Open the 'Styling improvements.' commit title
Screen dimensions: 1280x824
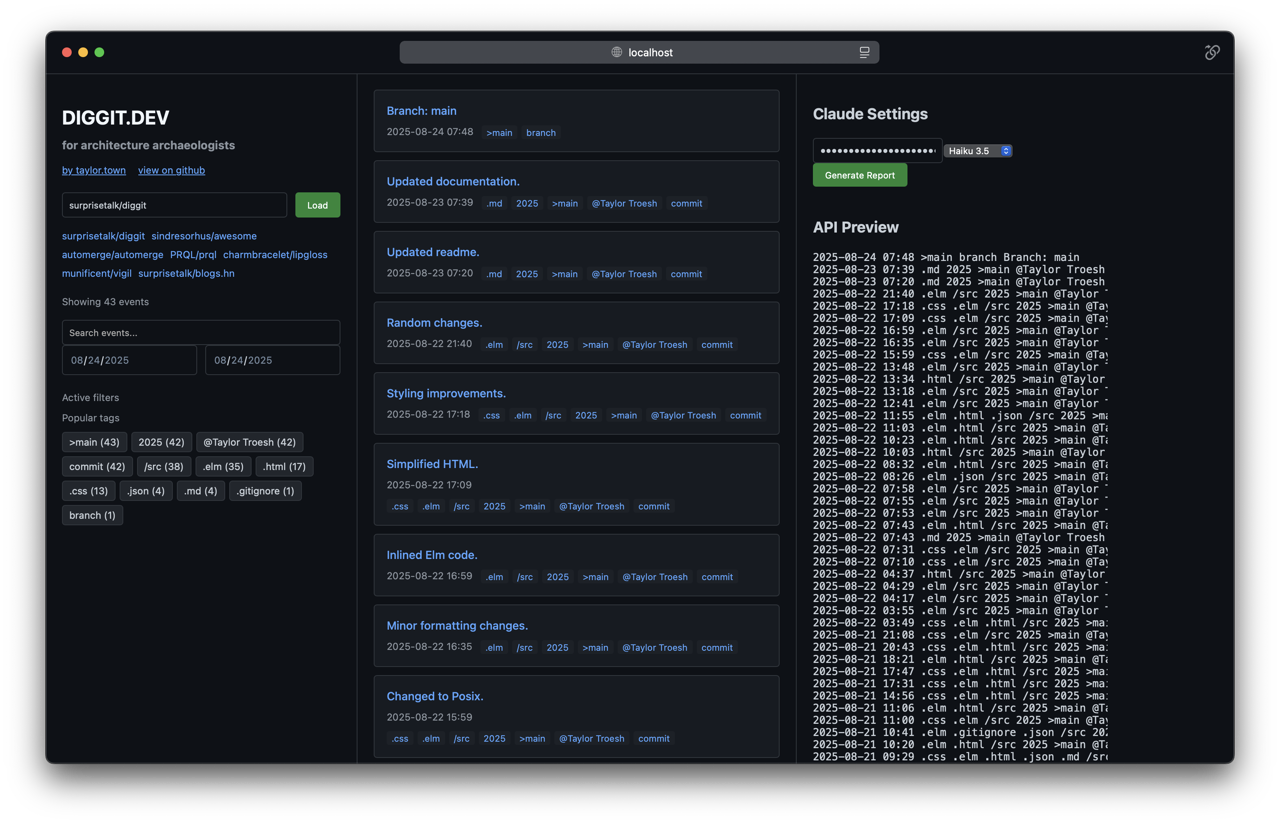point(446,393)
